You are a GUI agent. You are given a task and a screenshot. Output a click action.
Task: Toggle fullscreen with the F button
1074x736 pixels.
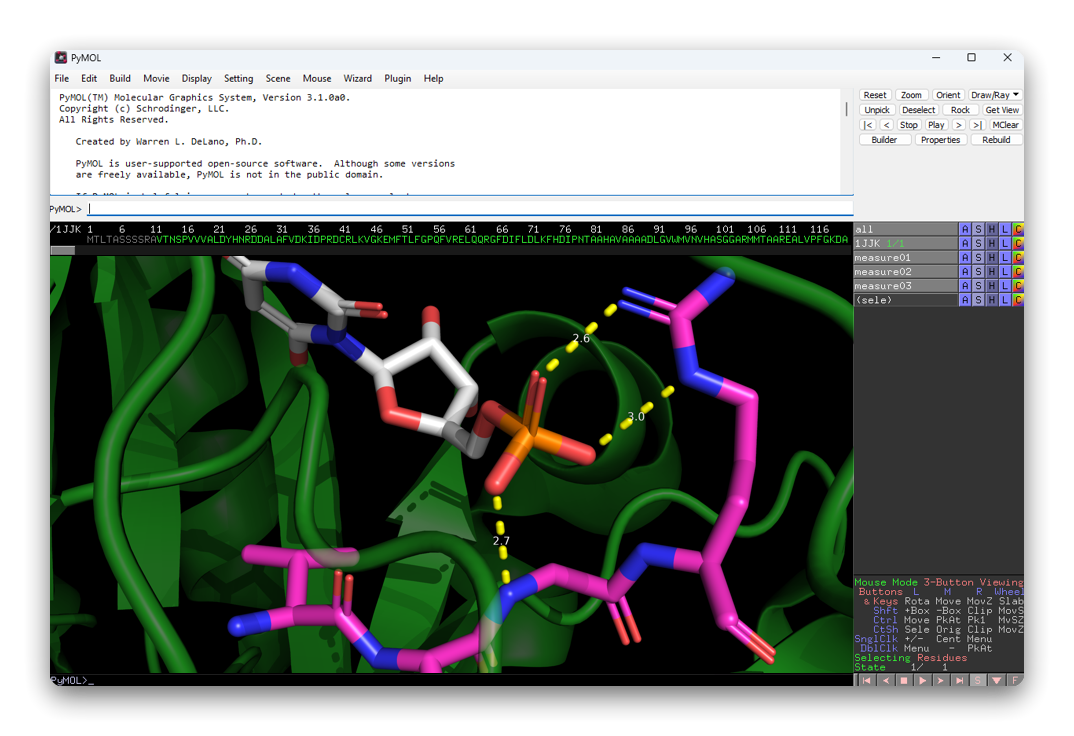pyautogui.click(x=1015, y=681)
